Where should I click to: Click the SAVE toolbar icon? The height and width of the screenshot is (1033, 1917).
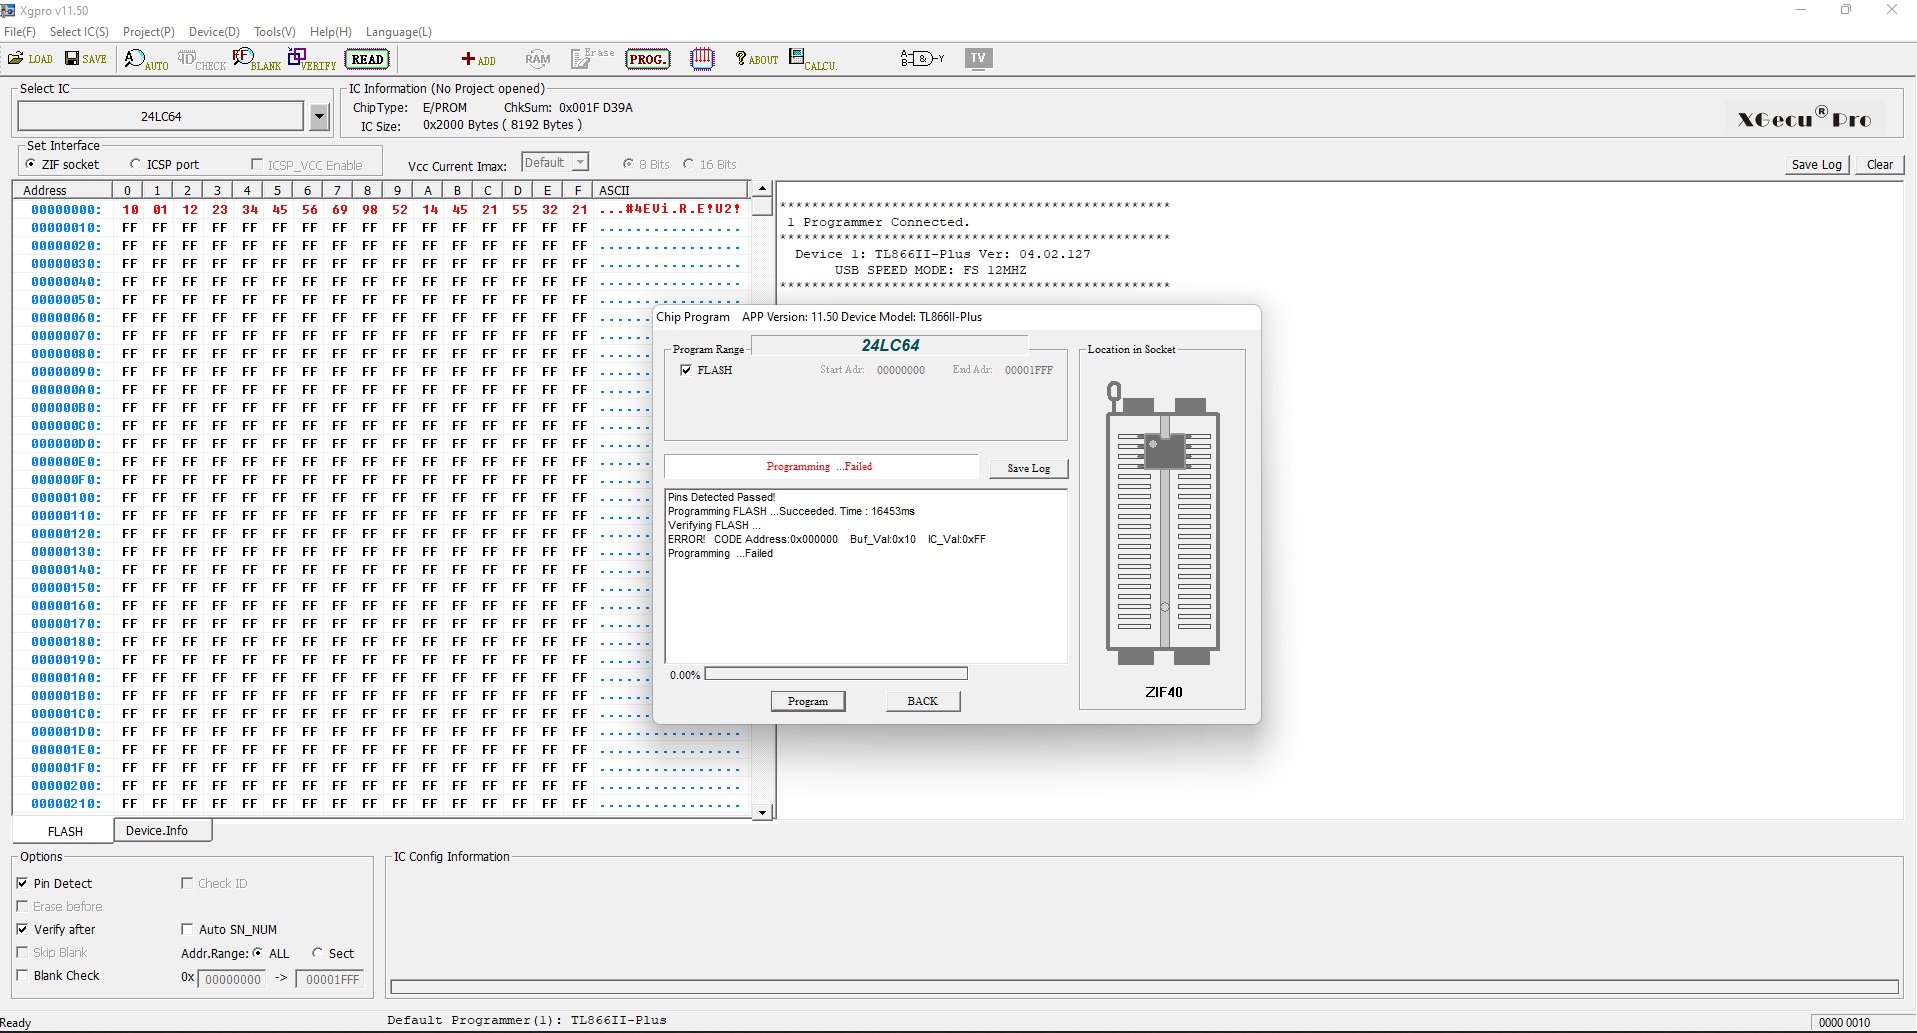point(86,59)
